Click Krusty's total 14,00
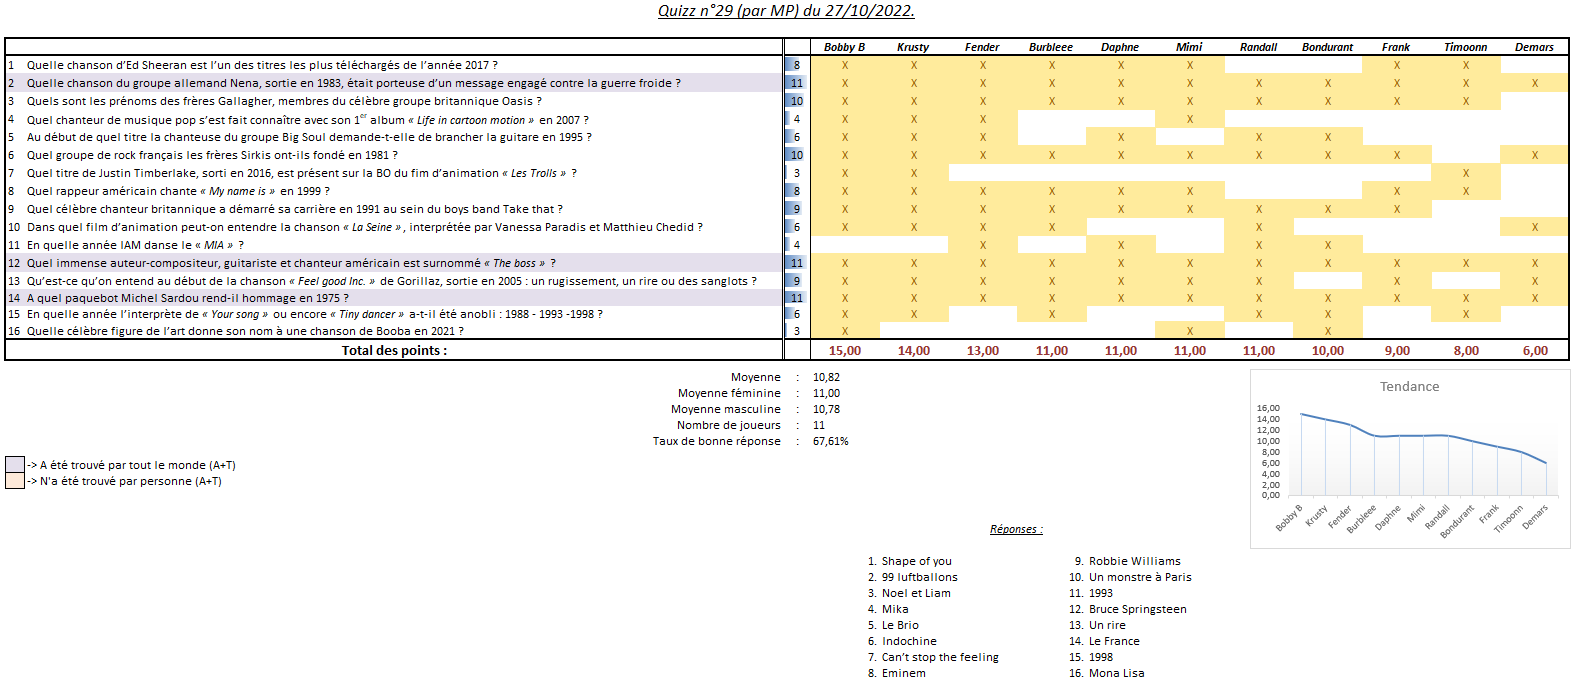Image resolution: width=1576 pixels, height=683 pixels. coord(914,351)
